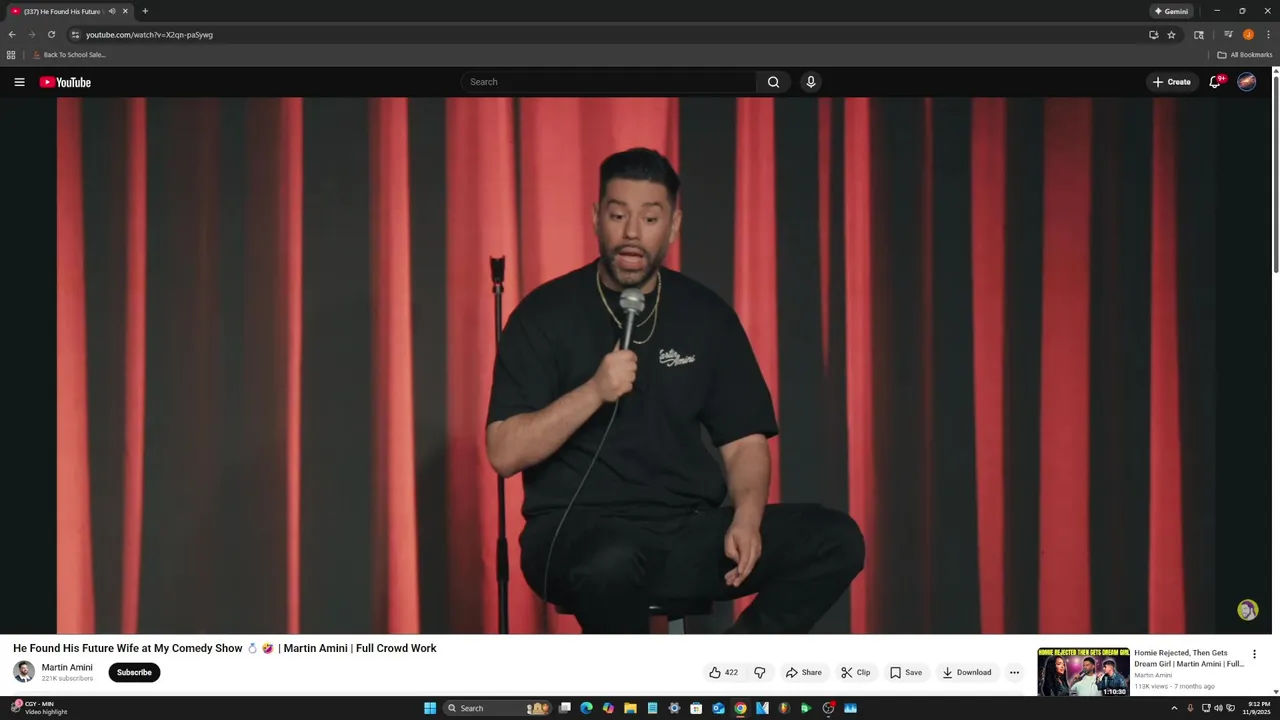Like the video with thumbs-up 422
The image size is (1280, 720).
724,672
